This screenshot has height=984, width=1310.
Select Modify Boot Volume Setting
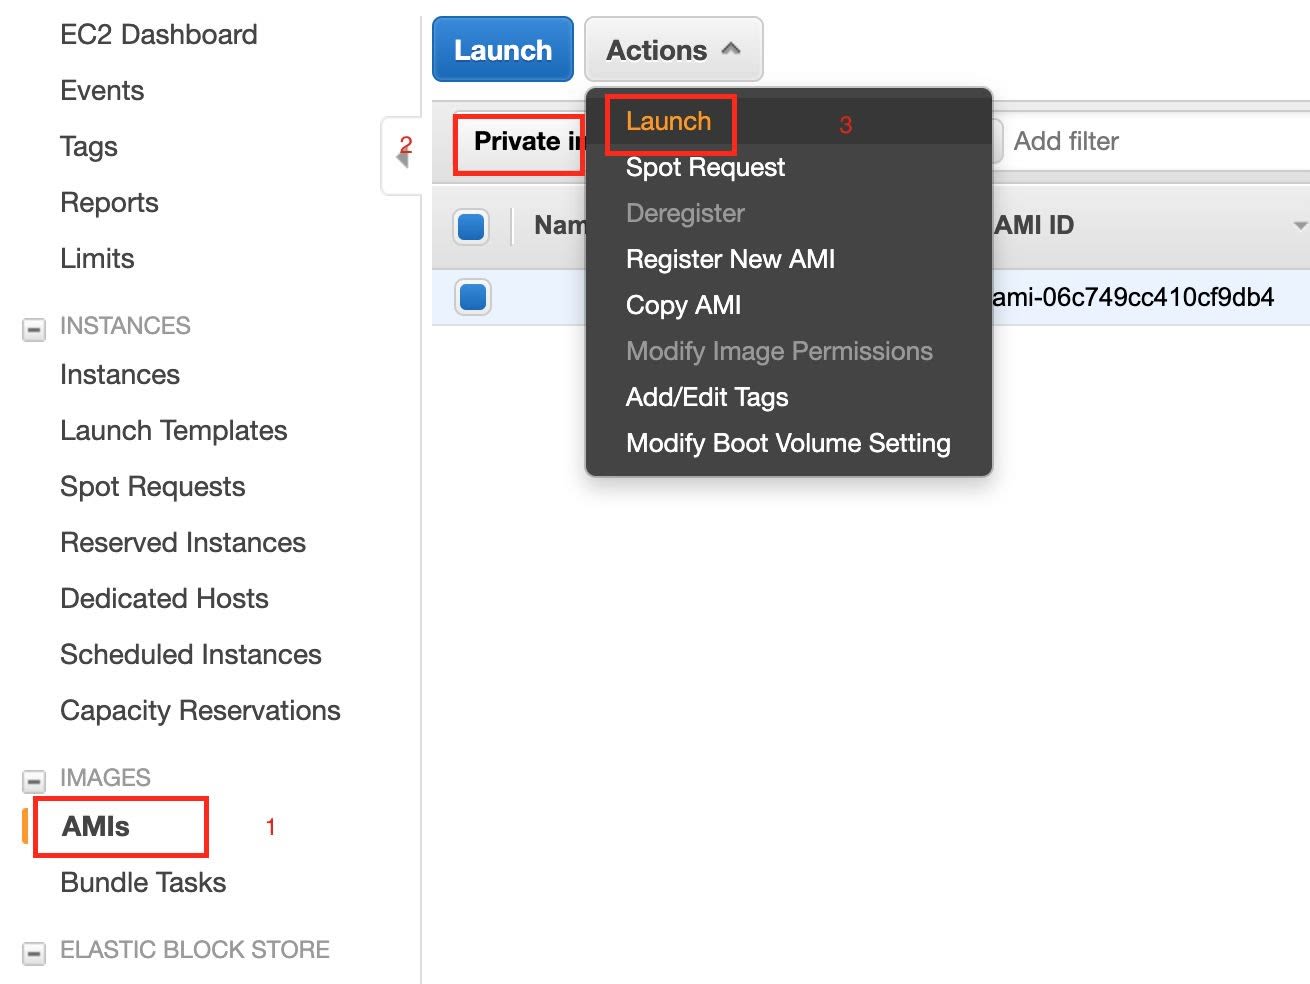point(788,443)
